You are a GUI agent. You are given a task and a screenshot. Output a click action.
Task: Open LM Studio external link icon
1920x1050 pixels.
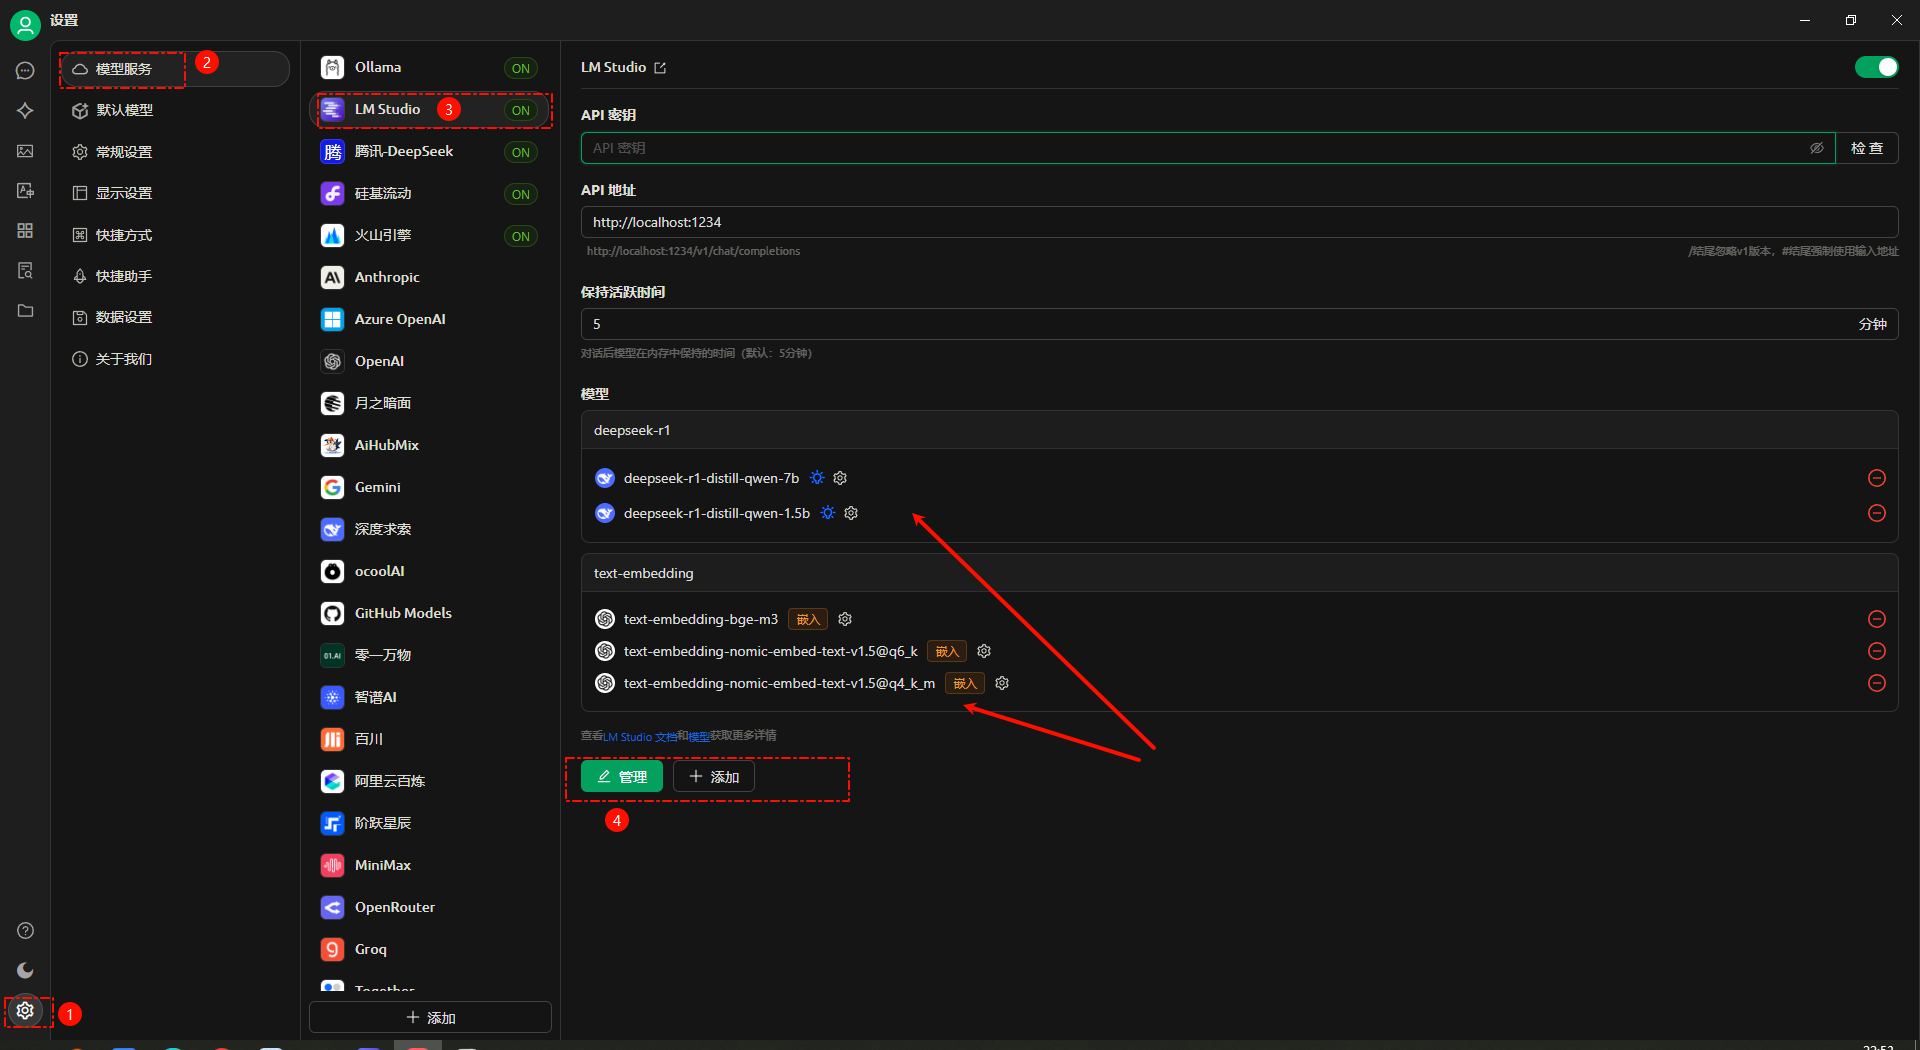[660, 68]
